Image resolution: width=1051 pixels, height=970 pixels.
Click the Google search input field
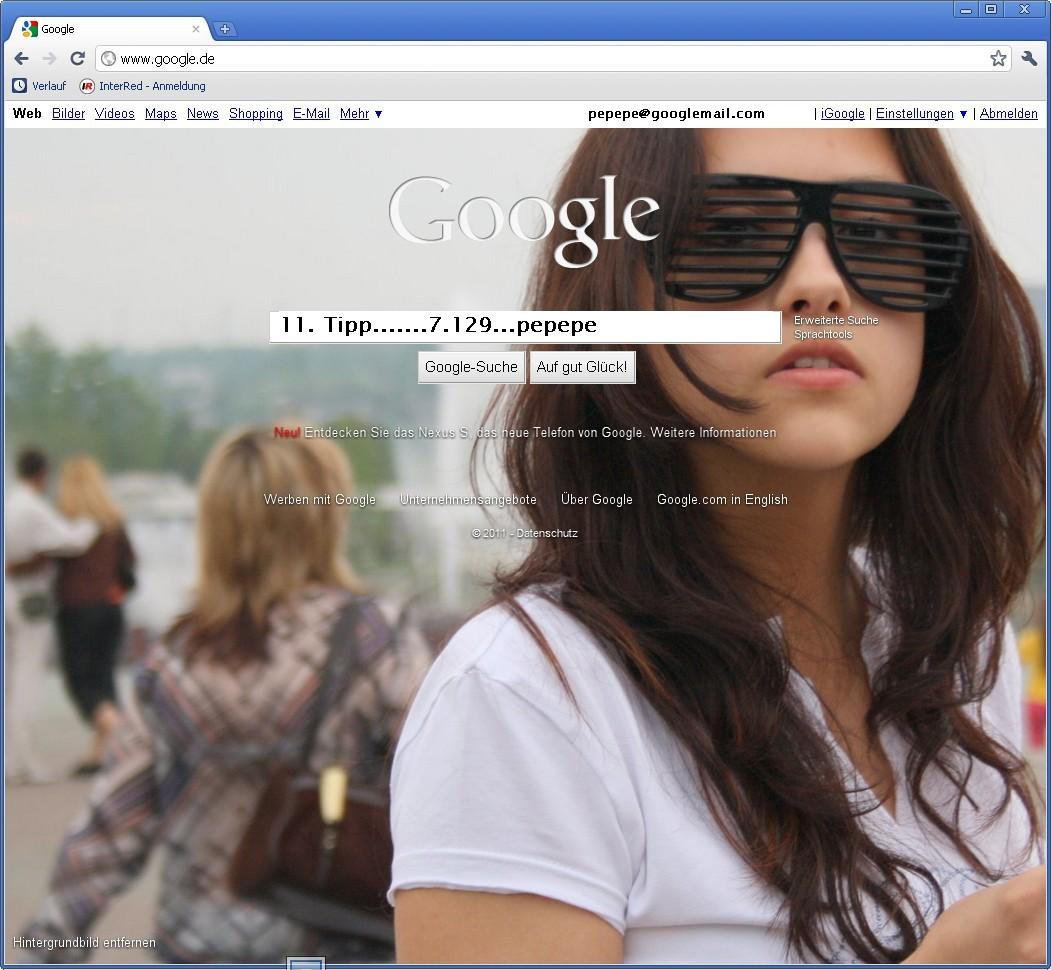coord(526,327)
